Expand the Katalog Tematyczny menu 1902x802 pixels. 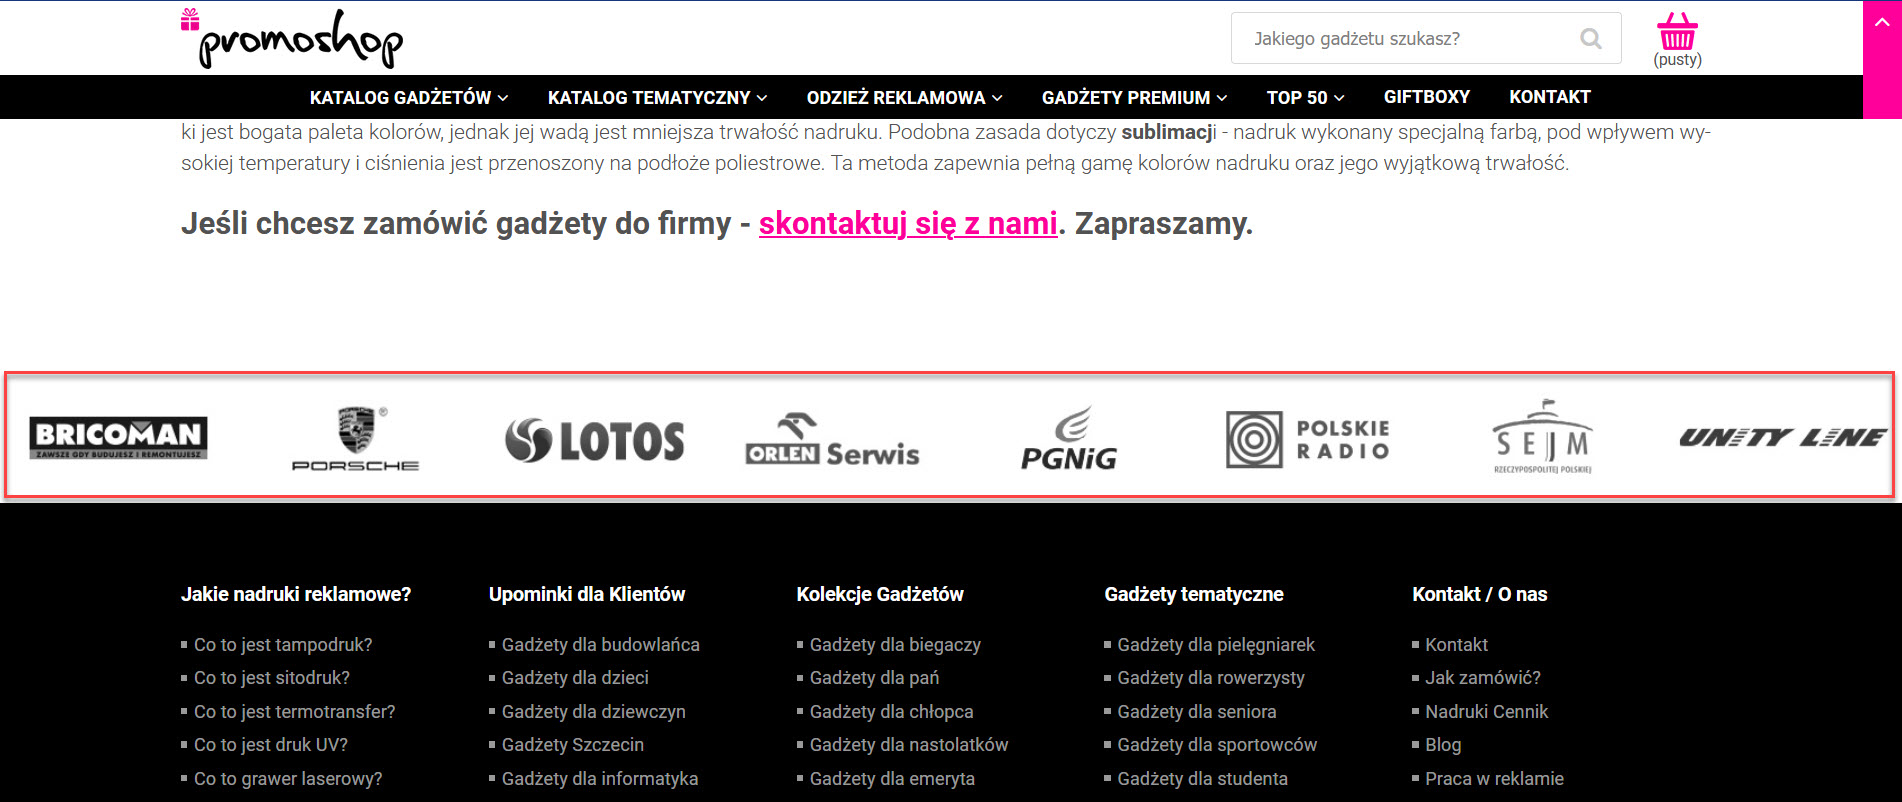point(657,97)
